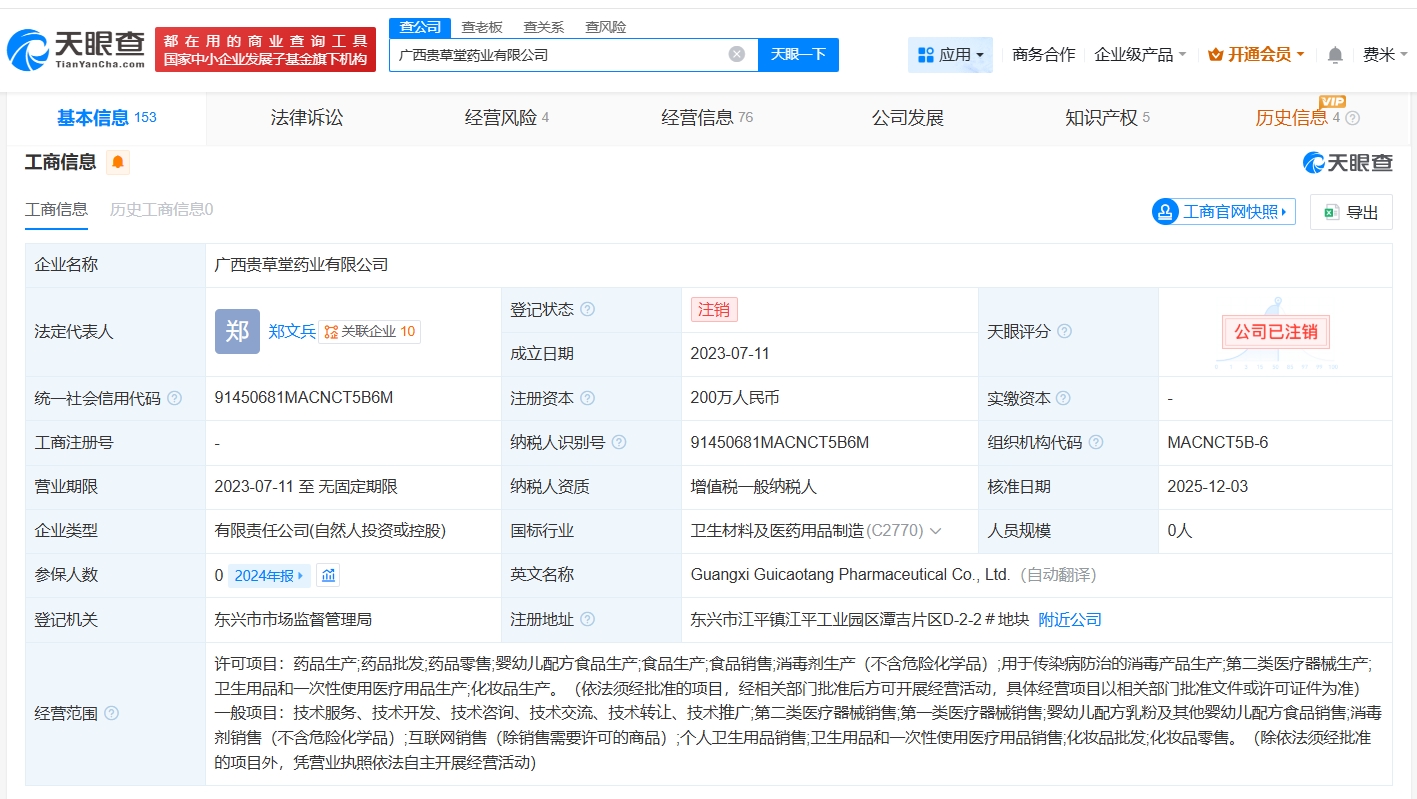1417x799 pixels.
Task: Expand the C2770 industry classification chevron
Action: pyautogui.click(x=934, y=531)
